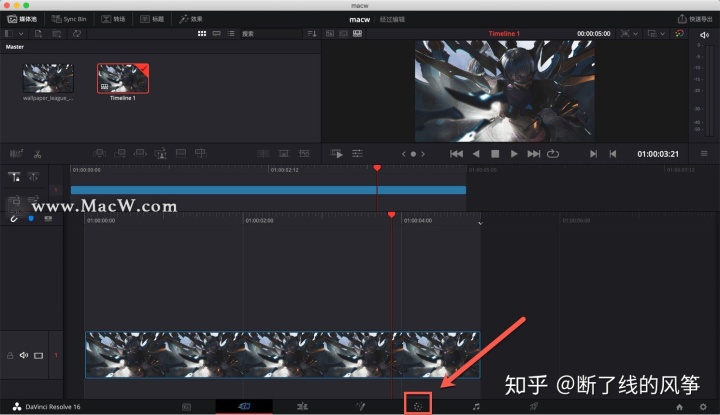Lock video track 1
This screenshot has width=720, height=415.
click(x=10, y=355)
